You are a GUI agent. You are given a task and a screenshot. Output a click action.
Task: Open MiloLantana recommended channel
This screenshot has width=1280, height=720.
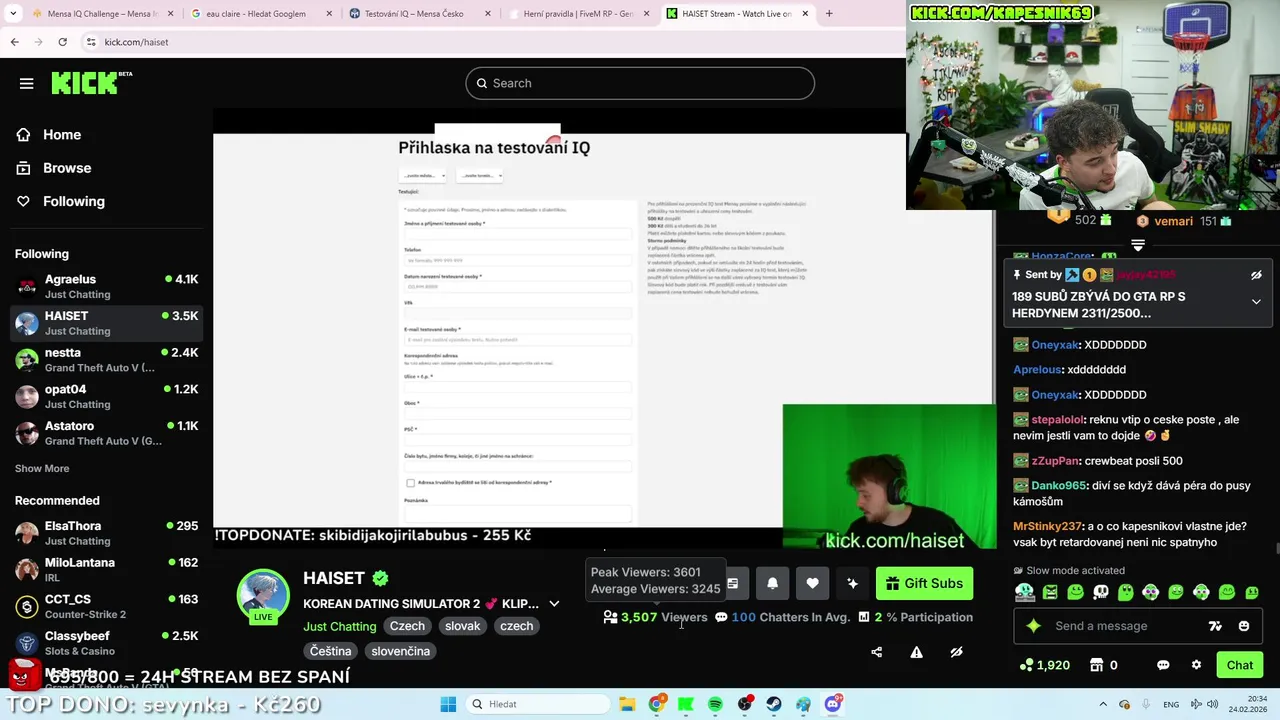105,570
